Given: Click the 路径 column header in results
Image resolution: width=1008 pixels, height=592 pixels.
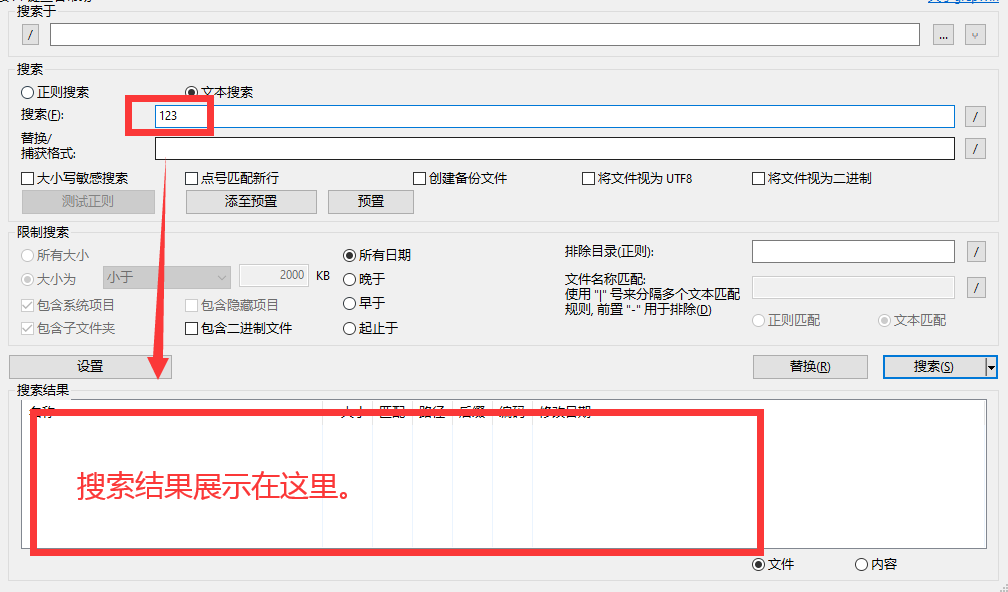Looking at the screenshot, I should point(431,411).
